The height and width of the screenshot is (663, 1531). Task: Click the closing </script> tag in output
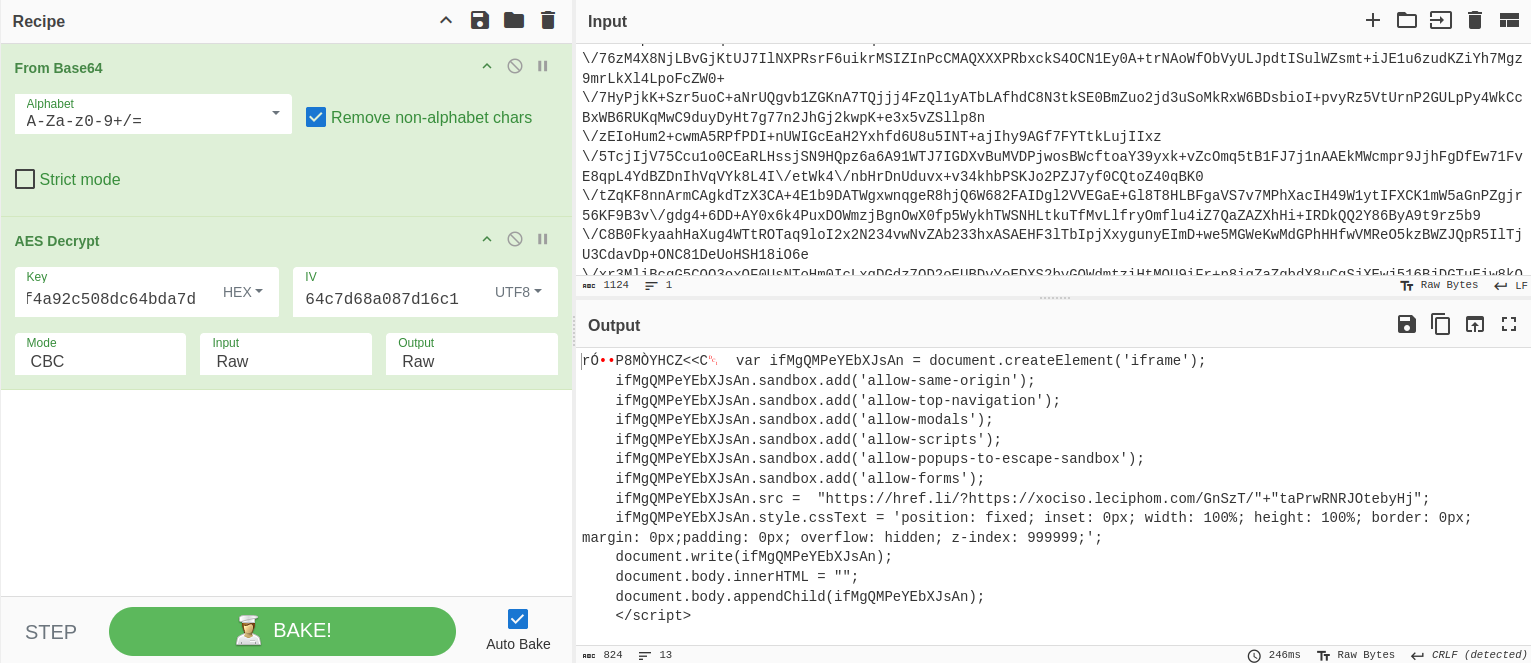pos(653,615)
